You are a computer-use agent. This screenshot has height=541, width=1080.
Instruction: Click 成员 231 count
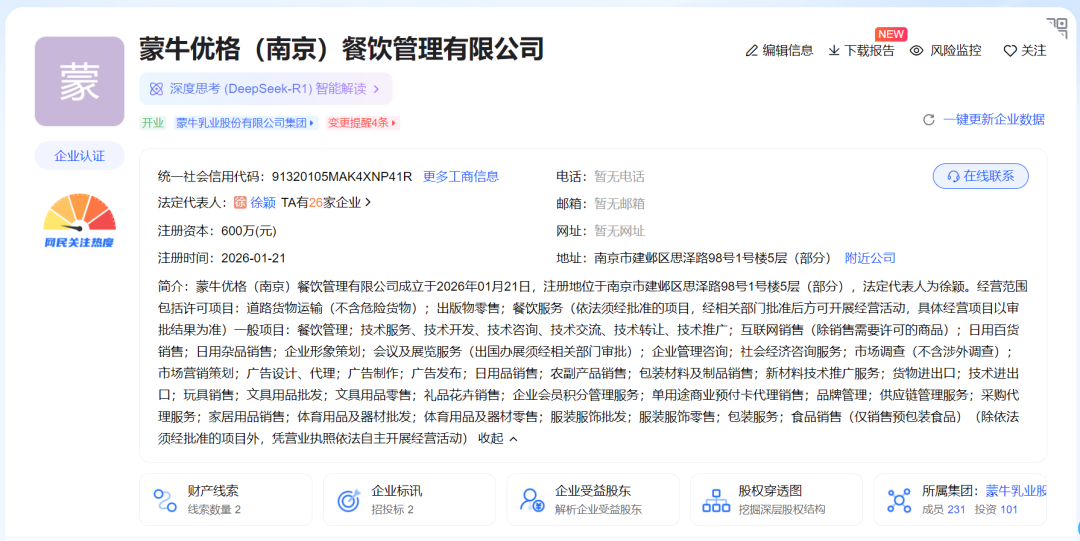pos(944,510)
